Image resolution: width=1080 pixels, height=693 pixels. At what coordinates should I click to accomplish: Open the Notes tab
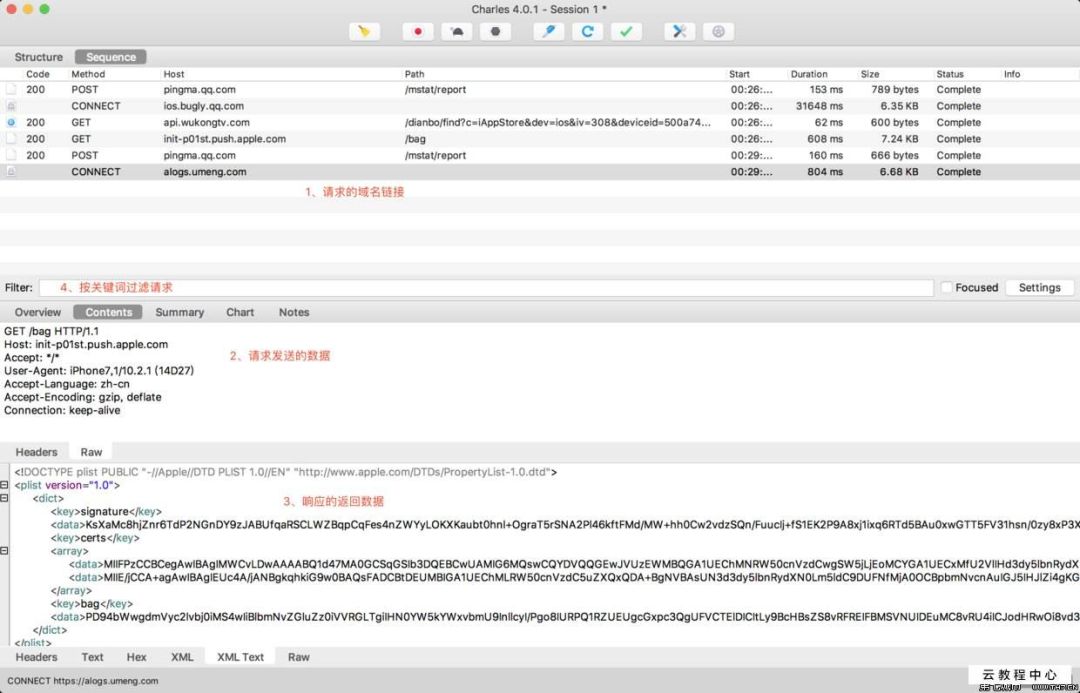(x=294, y=312)
